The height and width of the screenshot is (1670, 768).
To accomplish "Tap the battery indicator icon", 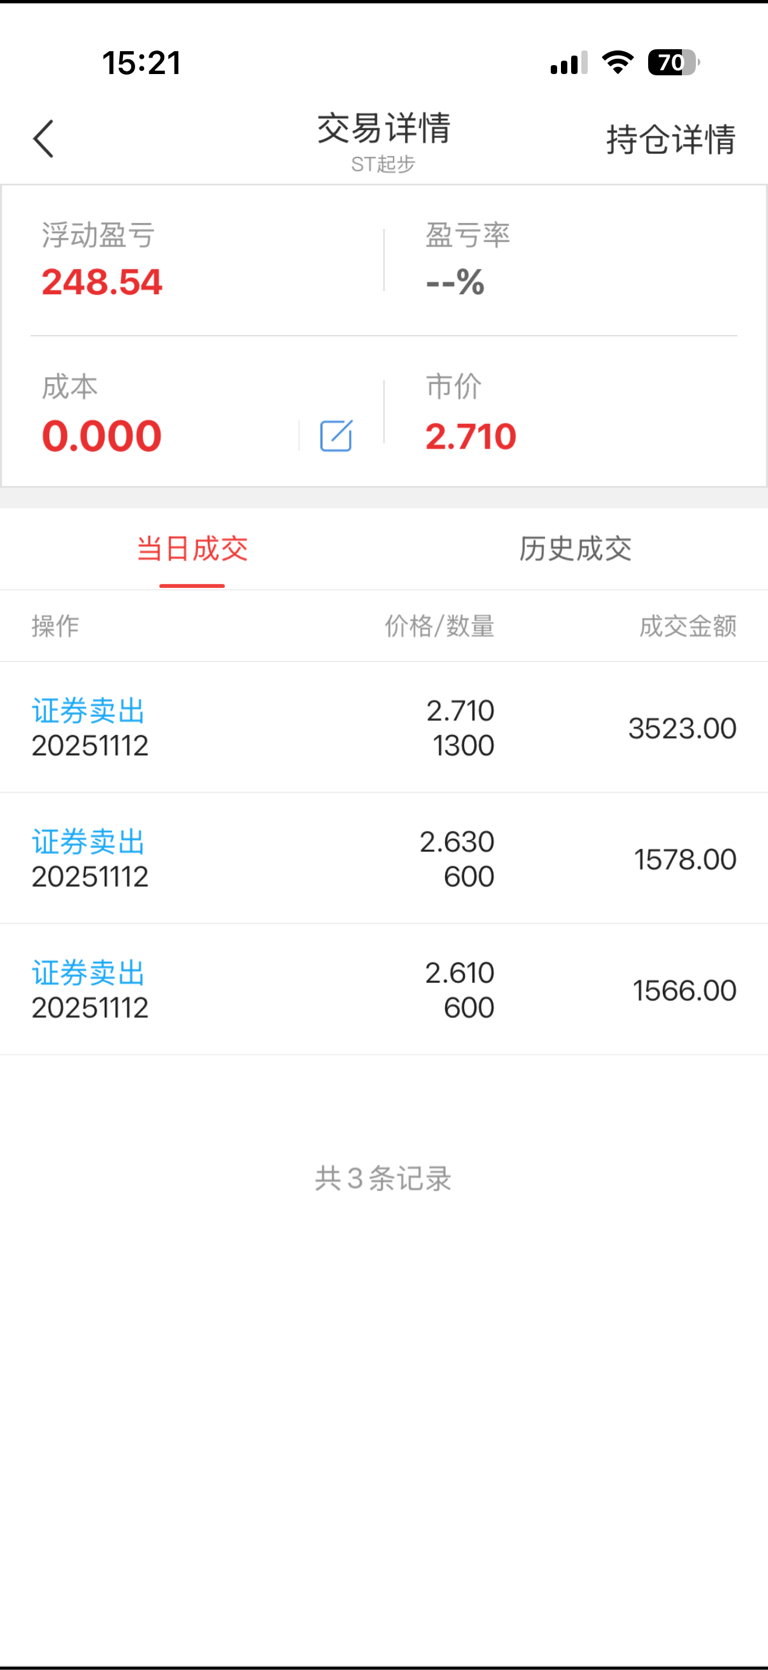I will tap(673, 63).
